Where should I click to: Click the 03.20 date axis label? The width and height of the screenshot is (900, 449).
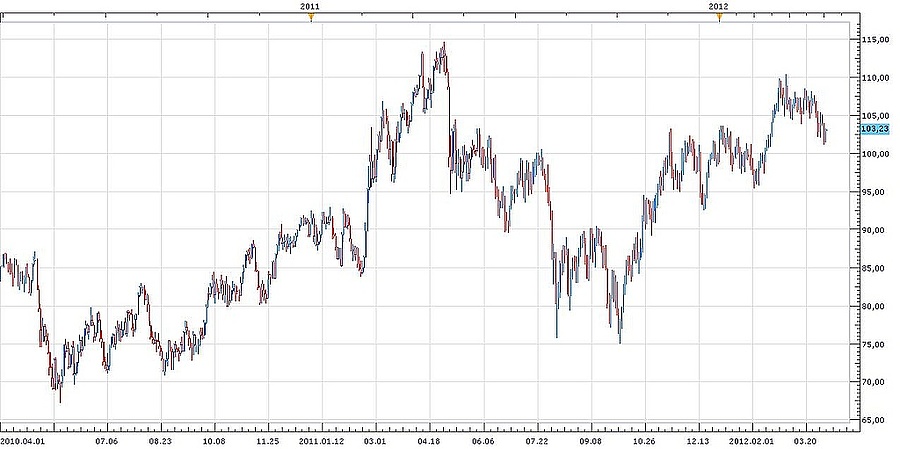(x=806, y=439)
